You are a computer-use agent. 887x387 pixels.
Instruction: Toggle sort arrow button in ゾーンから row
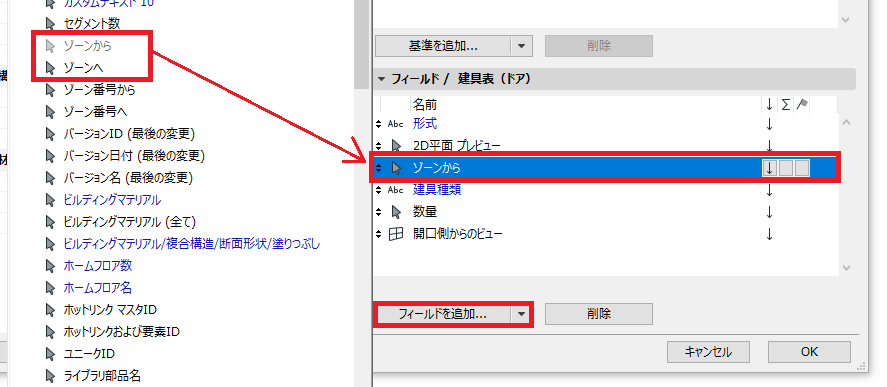coord(769,167)
